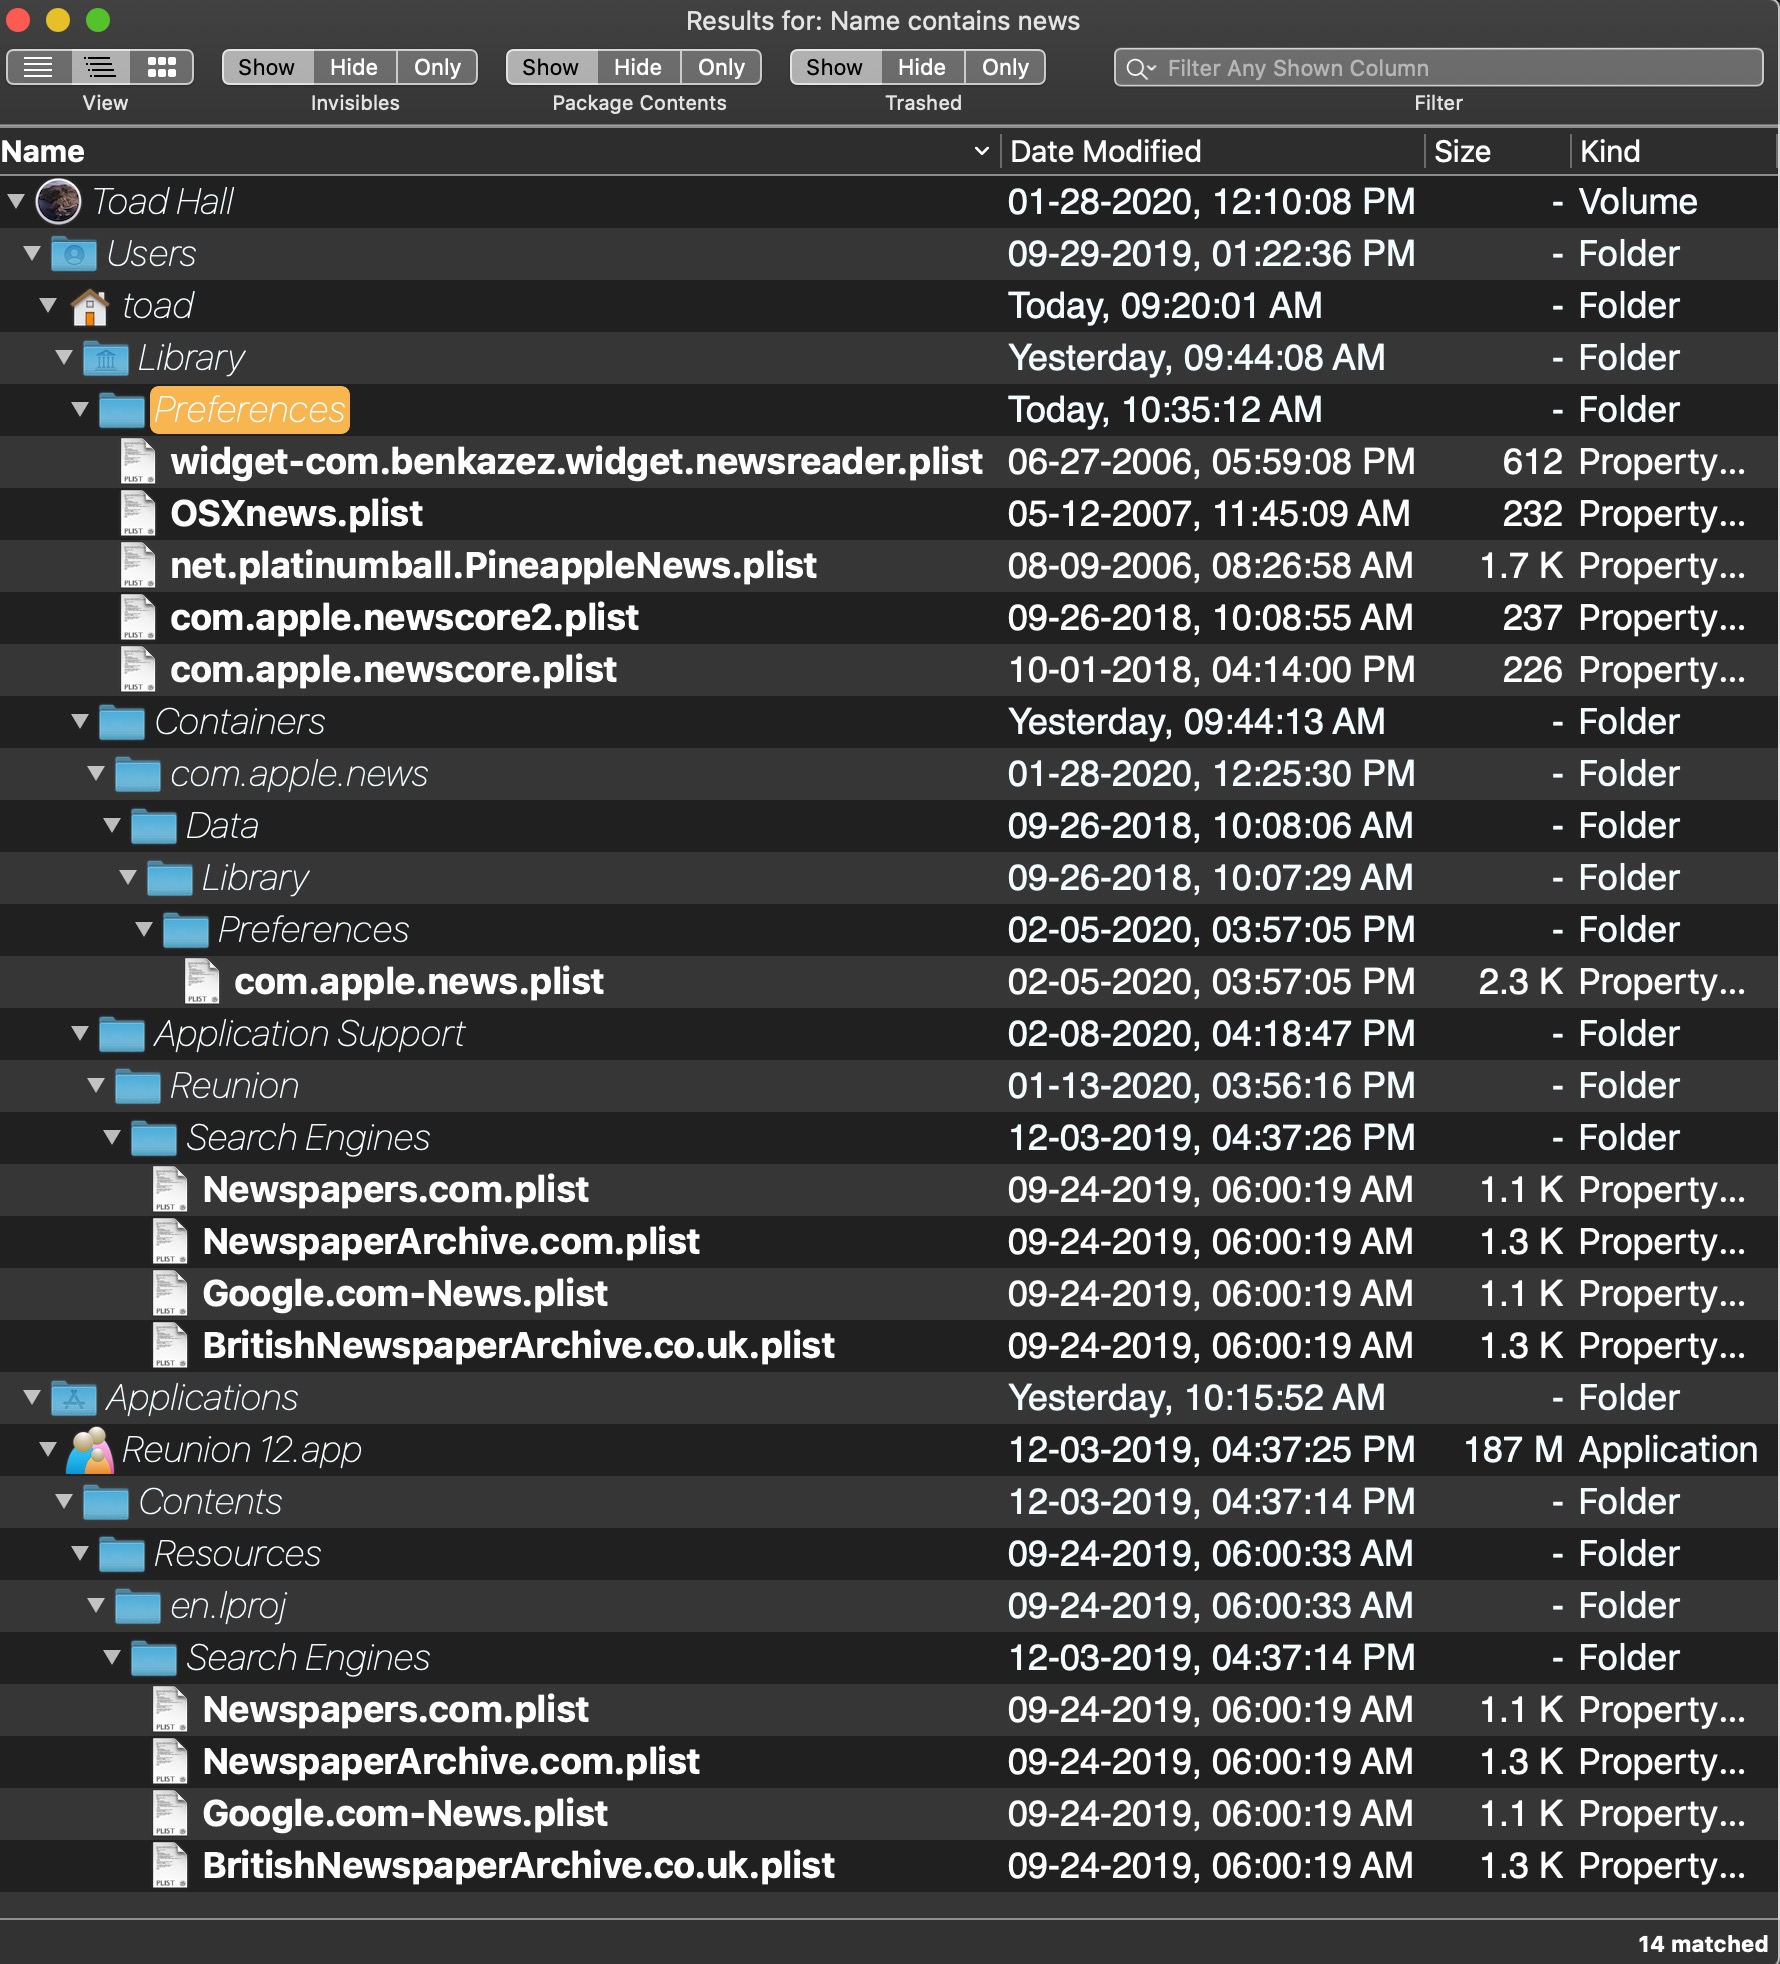Select the highlighted Preferences folder name
Viewport: 1780px width, 1964px height.
(250, 410)
